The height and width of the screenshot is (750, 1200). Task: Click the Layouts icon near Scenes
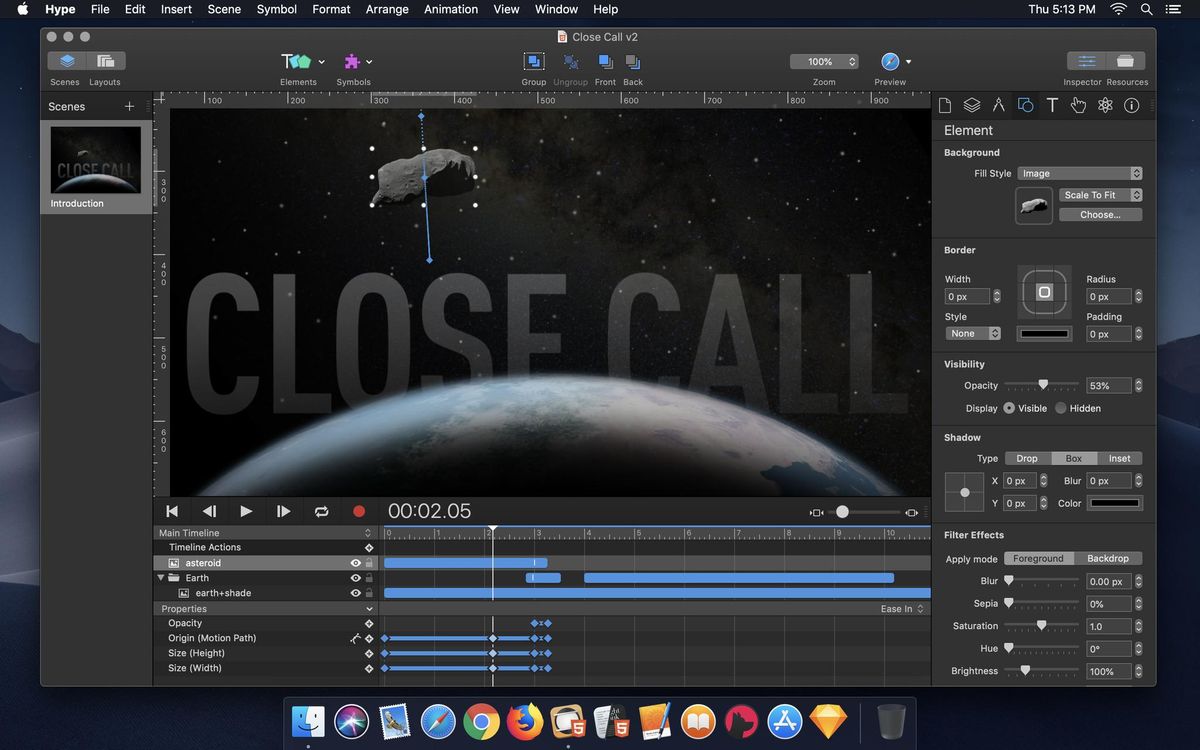coord(104,62)
